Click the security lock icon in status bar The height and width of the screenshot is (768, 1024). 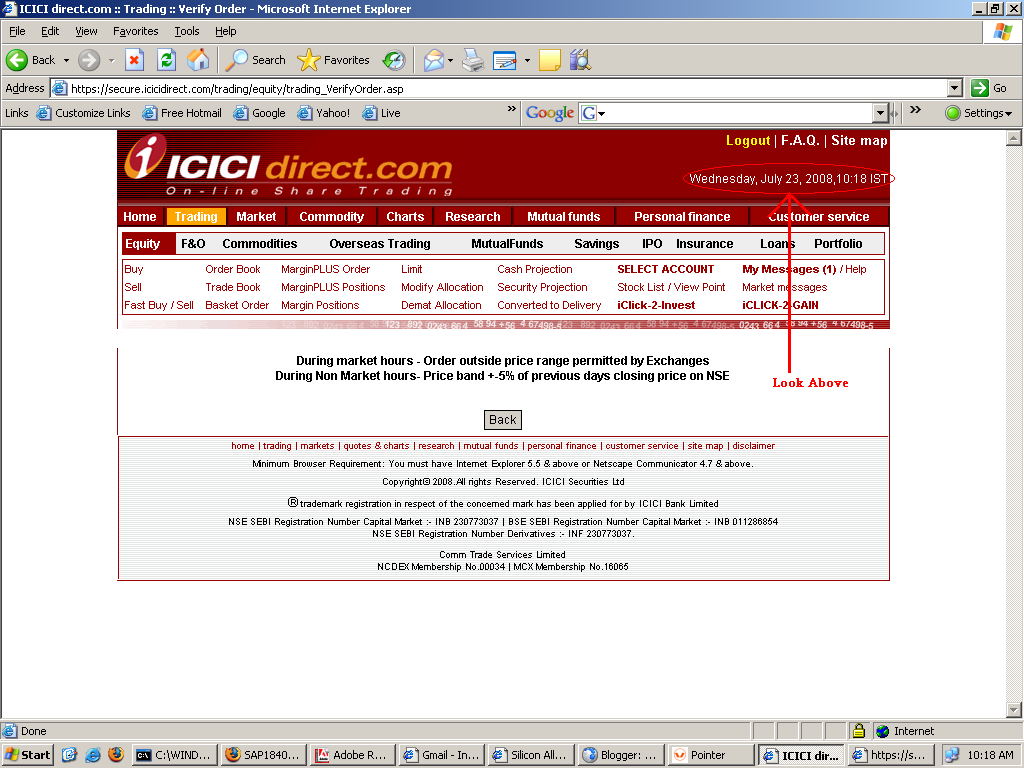click(x=859, y=731)
